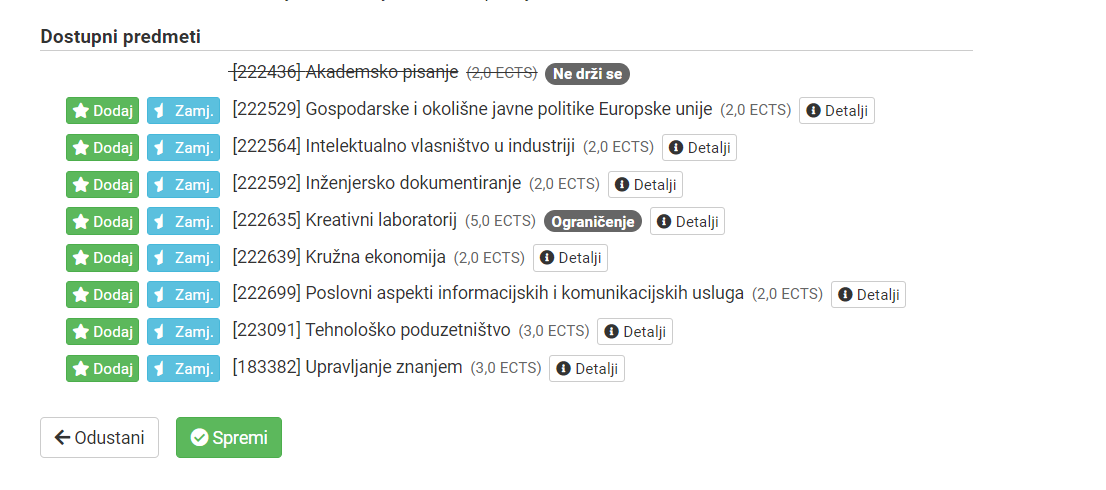Click substitute icon on Inženjersko dokumentiranje Zamj.
This screenshot has height=490, width=1106.
[x=159, y=185]
